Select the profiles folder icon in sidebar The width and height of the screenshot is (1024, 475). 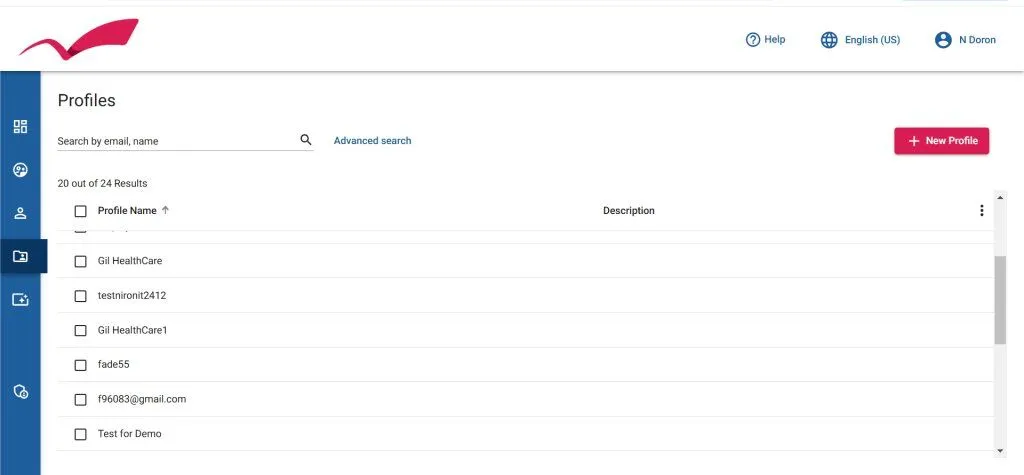coord(20,256)
